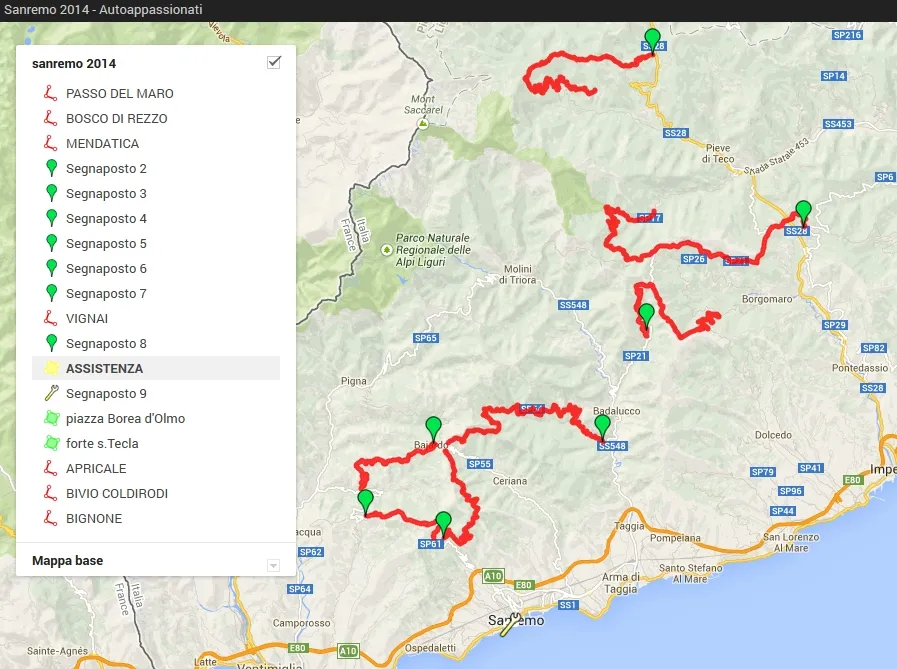
Task: Open piazza Borea d'Olmo entry
Action: (x=125, y=419)
